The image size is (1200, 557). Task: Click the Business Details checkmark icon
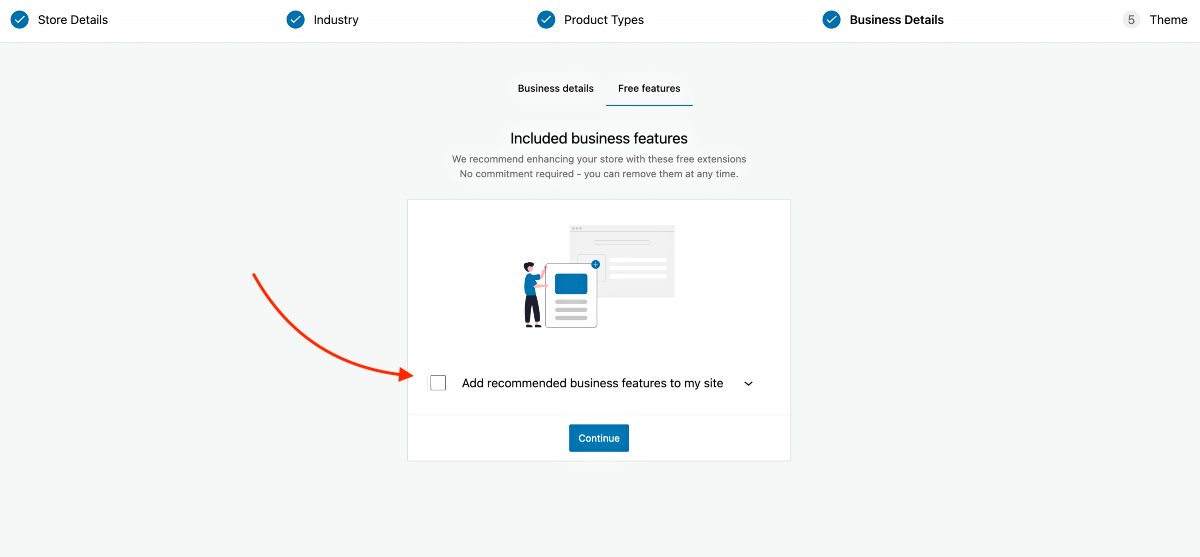click(831, 19)
